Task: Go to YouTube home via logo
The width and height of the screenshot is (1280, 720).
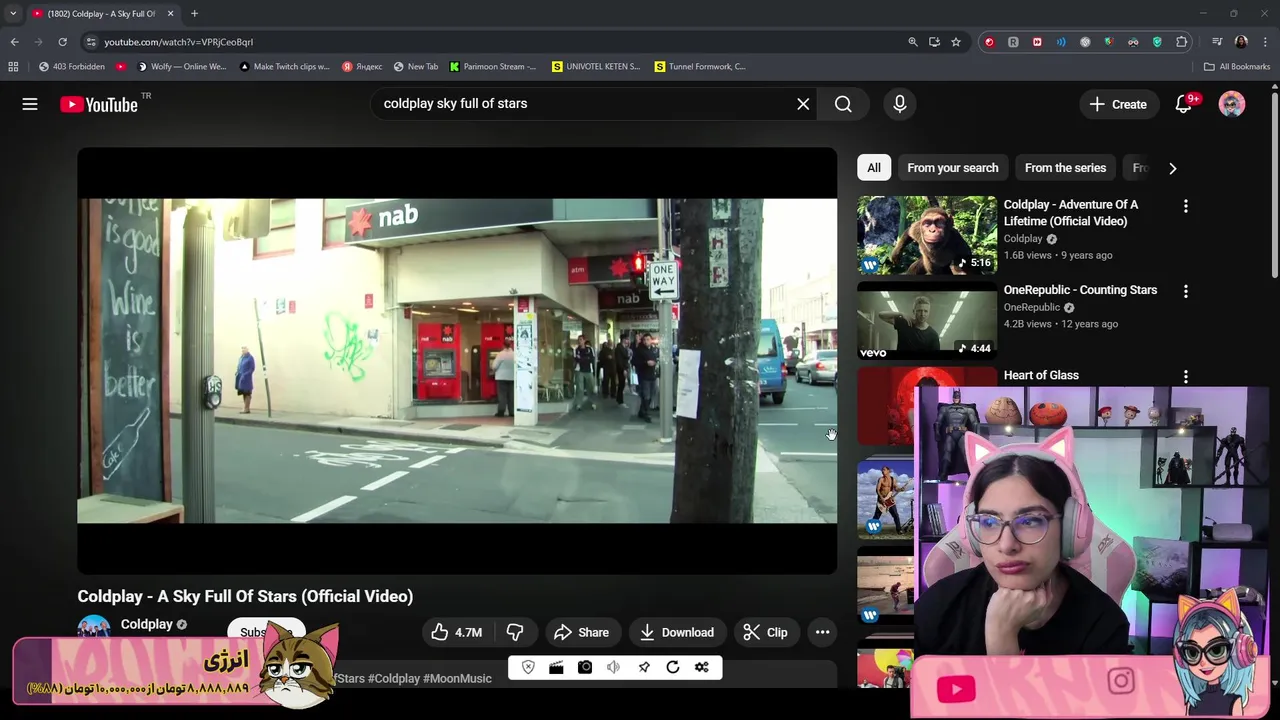Action: coord(99,104)
